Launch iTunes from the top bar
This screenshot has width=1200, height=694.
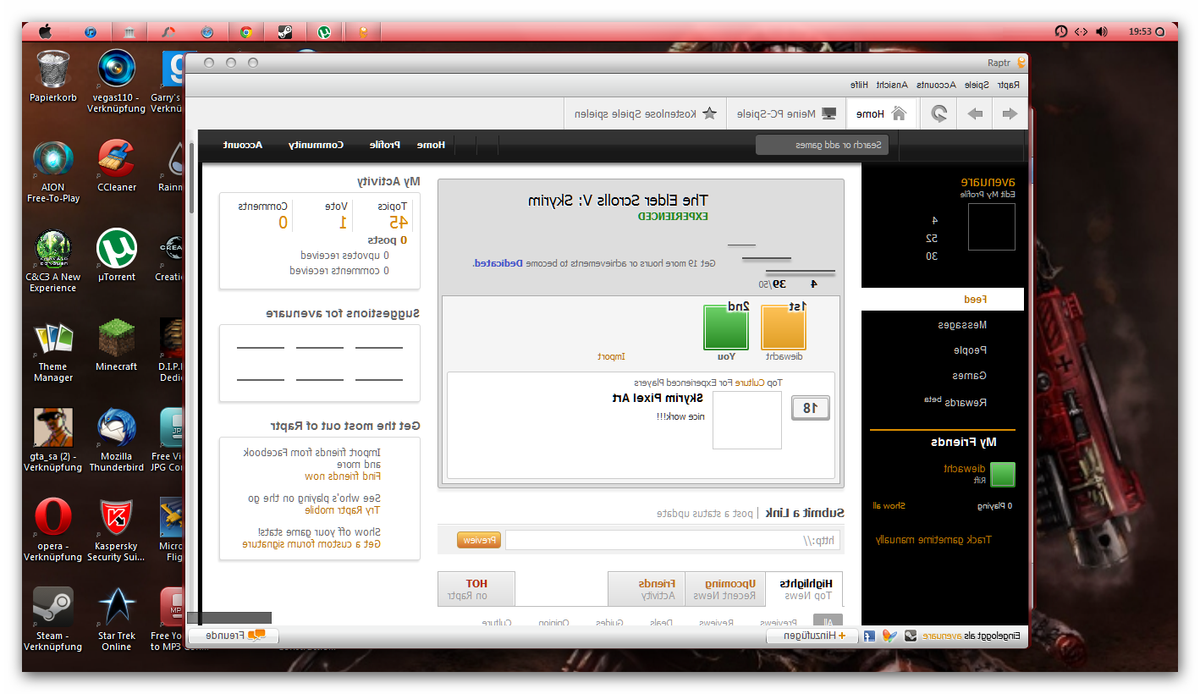click(x=91, y=31)
